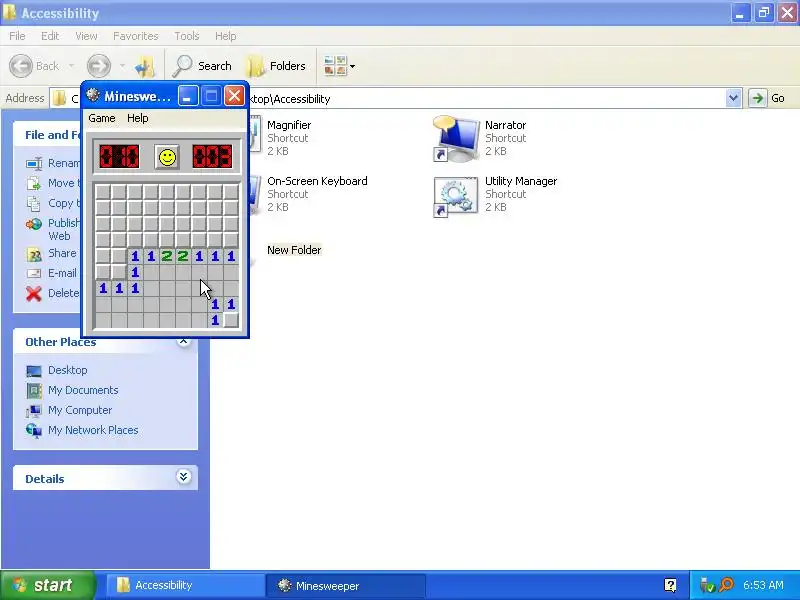Open the View menu in Explorer
Screen dimensions: 800x600
coord(86,36)
